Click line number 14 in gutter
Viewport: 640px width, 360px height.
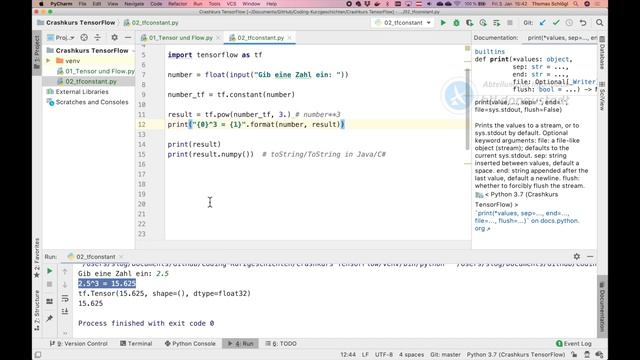pos(142,144)
